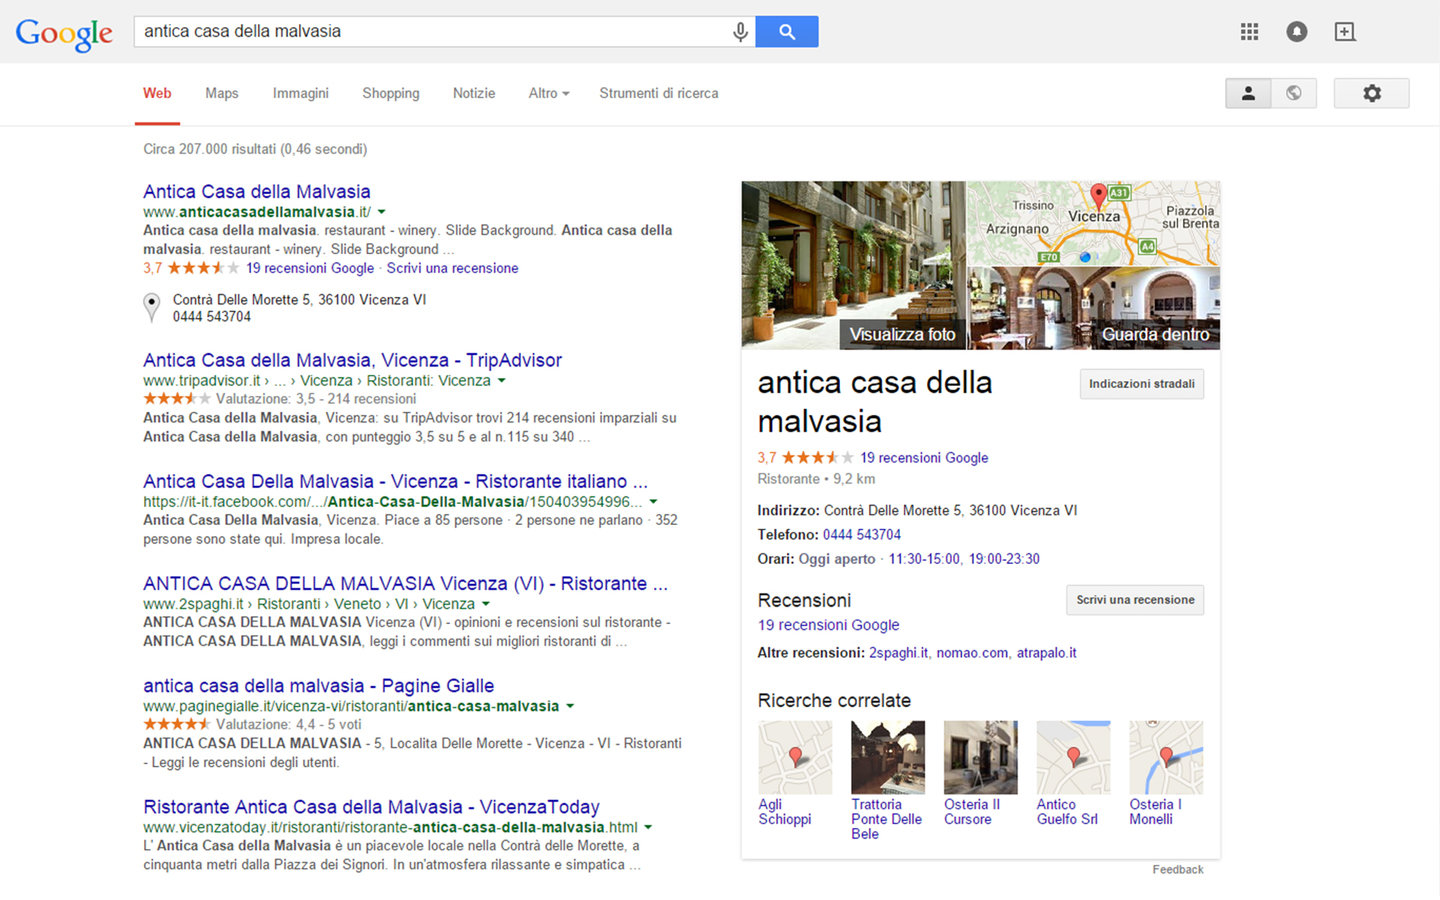Open first result Antica Casa della Malvasia

point(257,191)
